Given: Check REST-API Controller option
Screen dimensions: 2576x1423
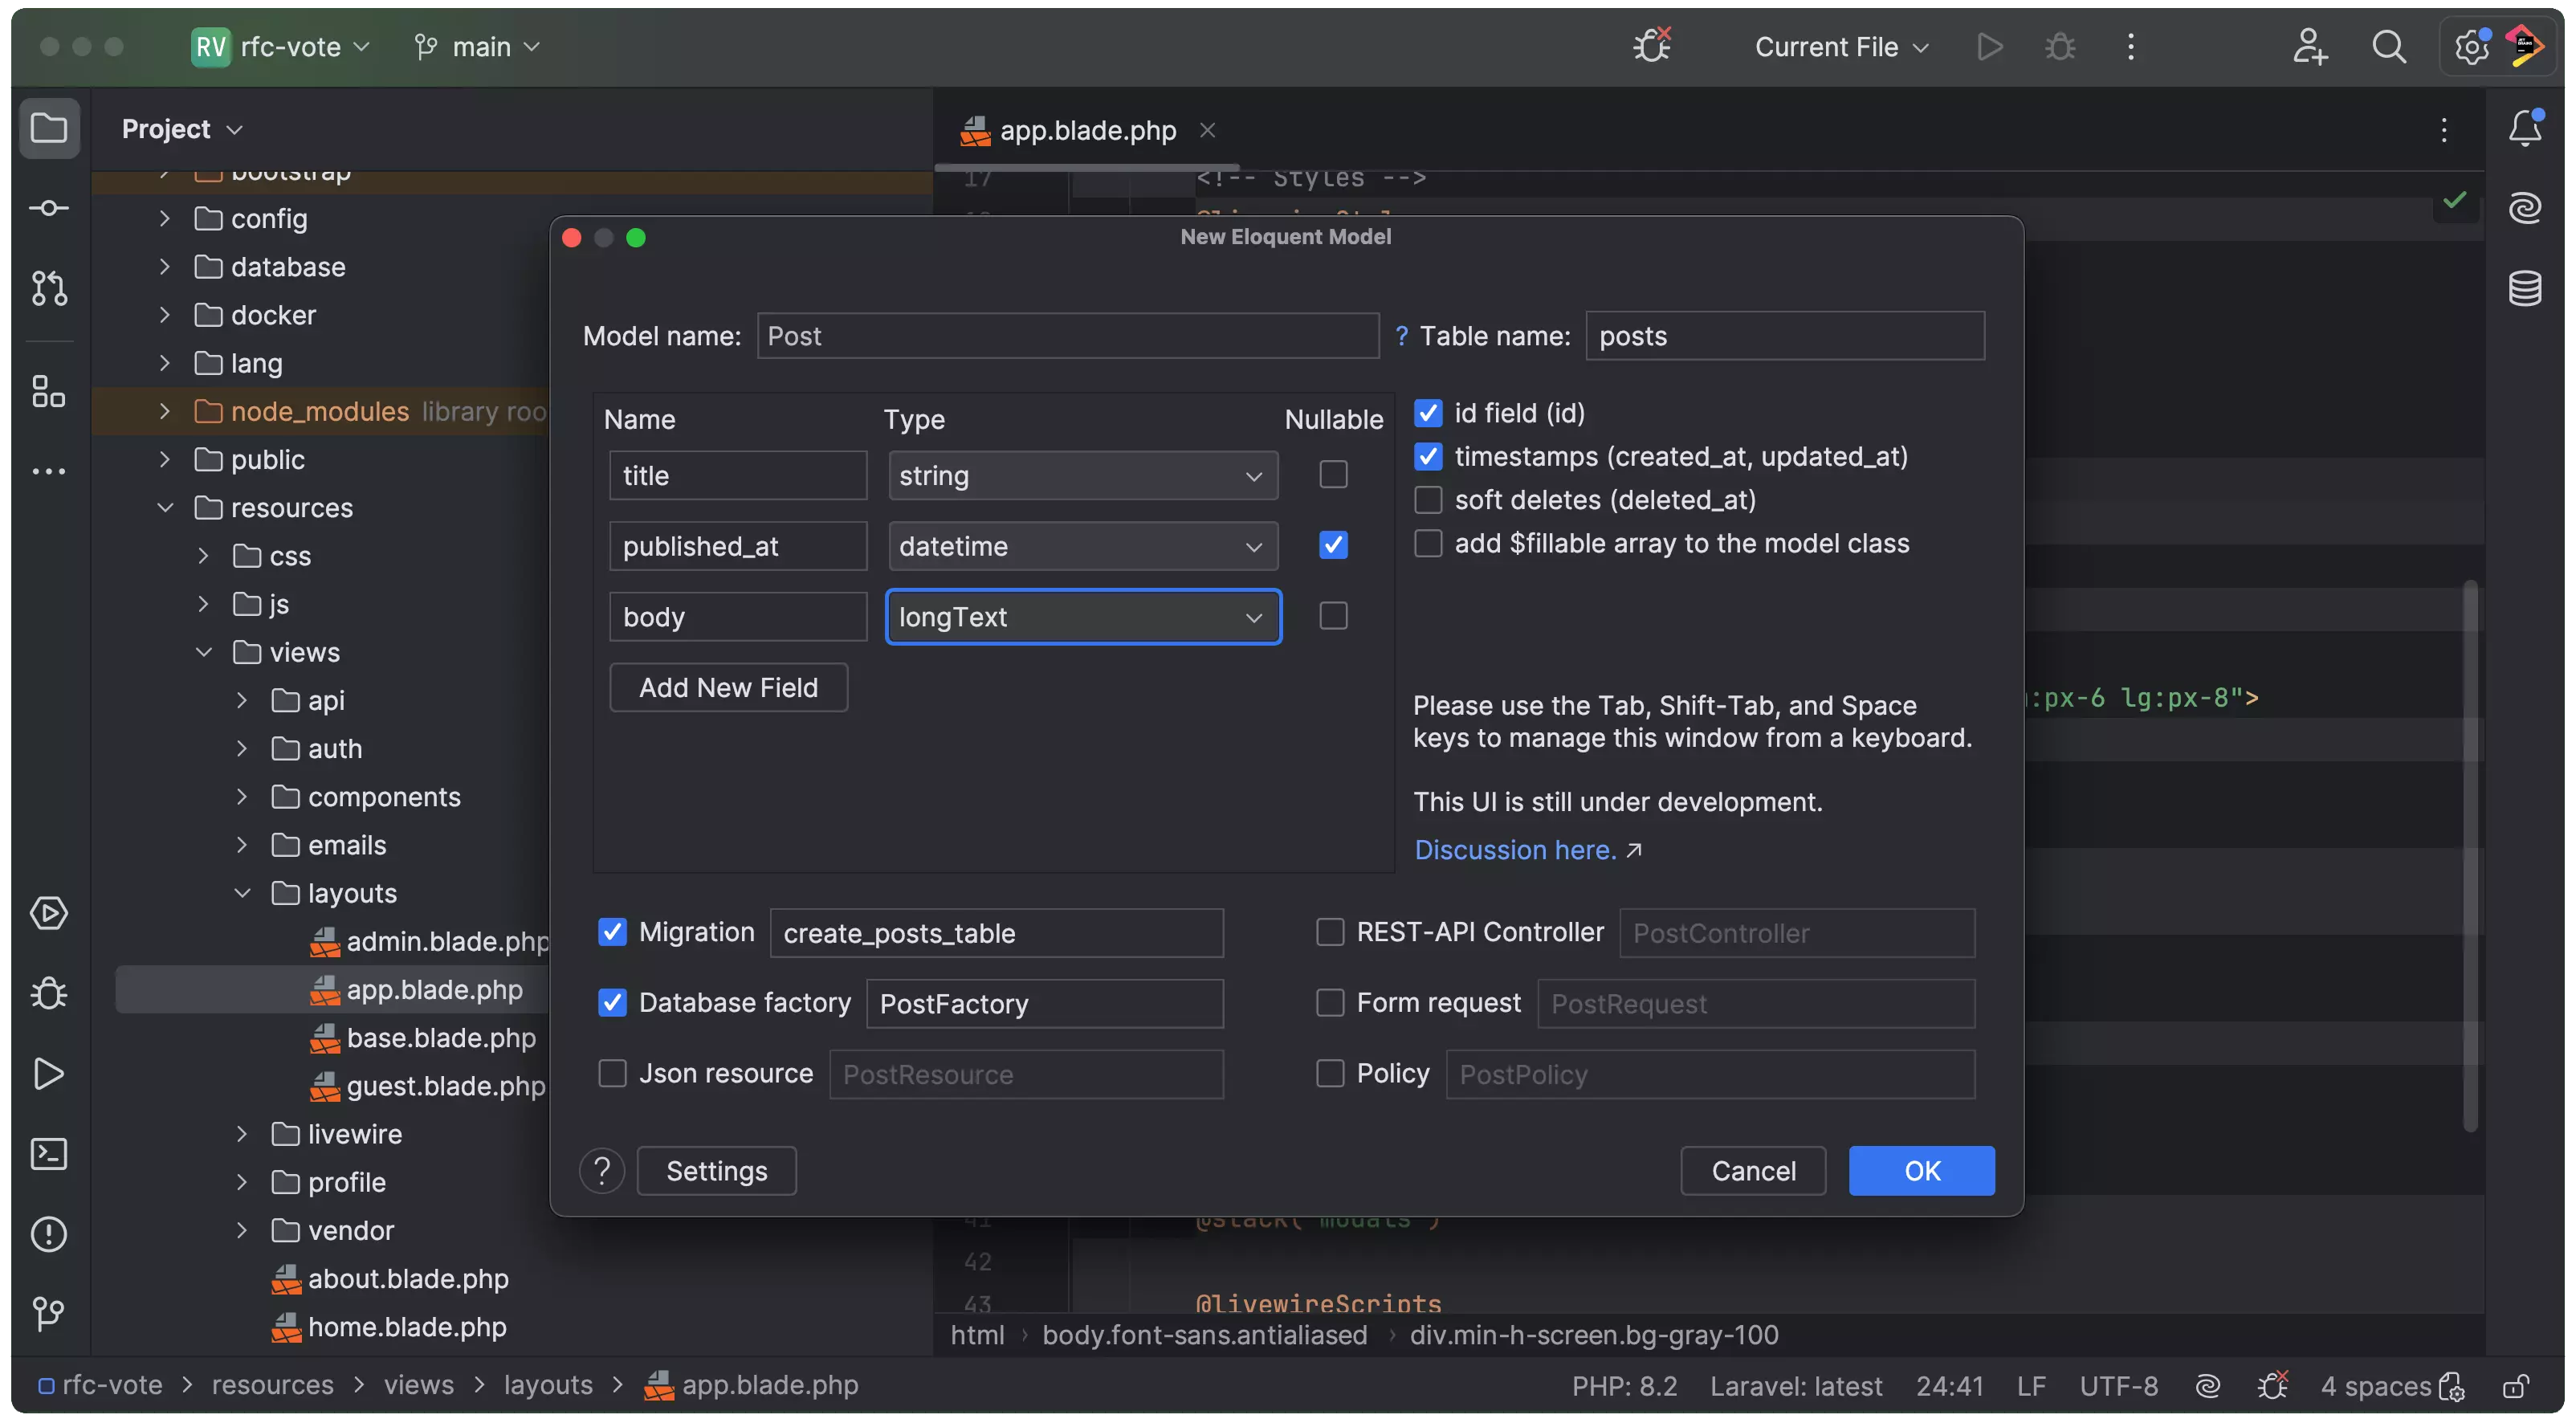Looking at the screenshot, I should (x=1330, y=932).
